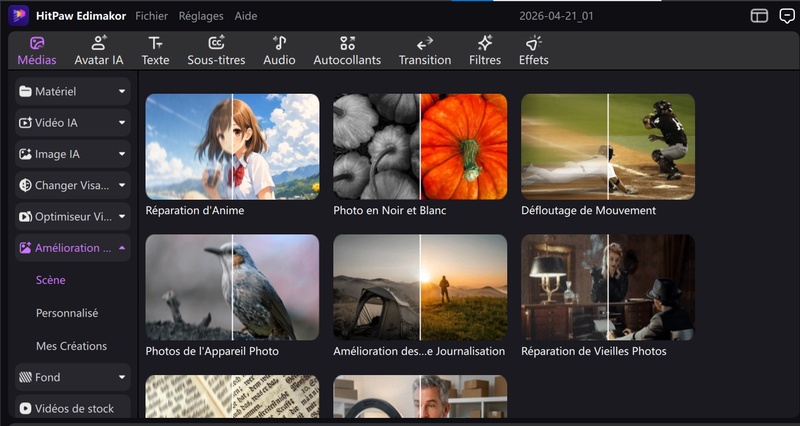Open the Réglages menu
The image size is (800, 426).
[x=201, y=16]
